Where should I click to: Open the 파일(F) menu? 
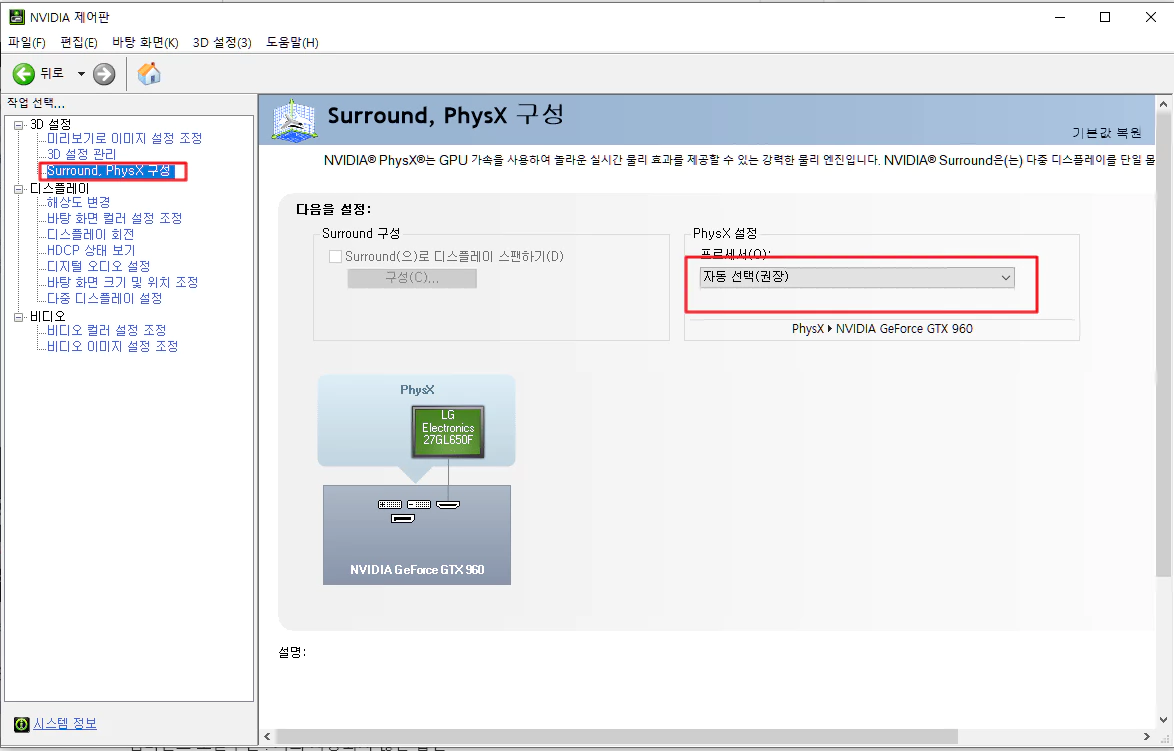(x=27, y=43)
